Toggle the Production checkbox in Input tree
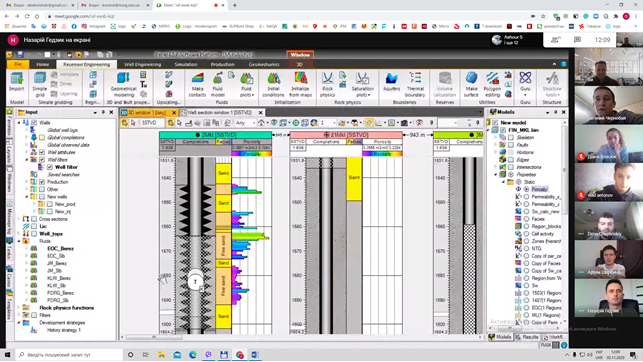This screenshot has height=362, width=643. pos(42,182)
